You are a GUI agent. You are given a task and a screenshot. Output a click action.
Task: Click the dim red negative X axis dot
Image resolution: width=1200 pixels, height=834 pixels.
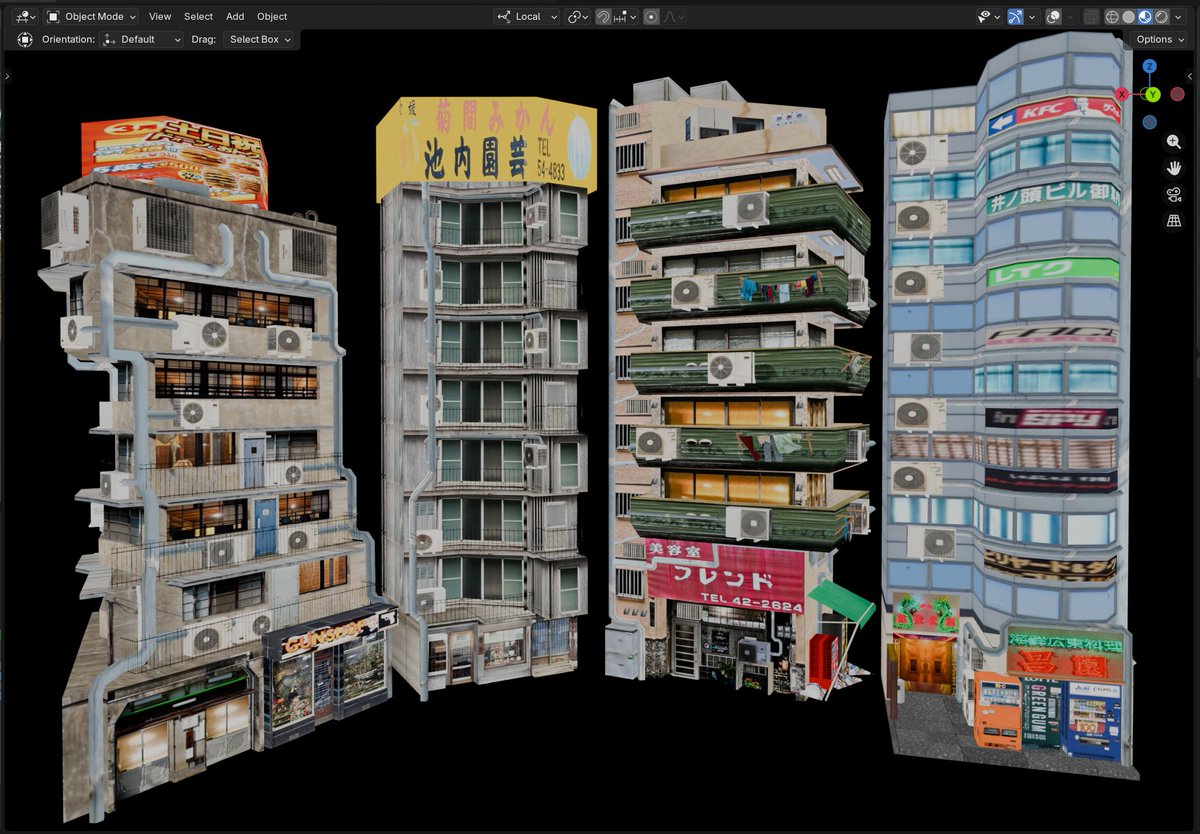pyautogui.click(x=1177, y=94)
